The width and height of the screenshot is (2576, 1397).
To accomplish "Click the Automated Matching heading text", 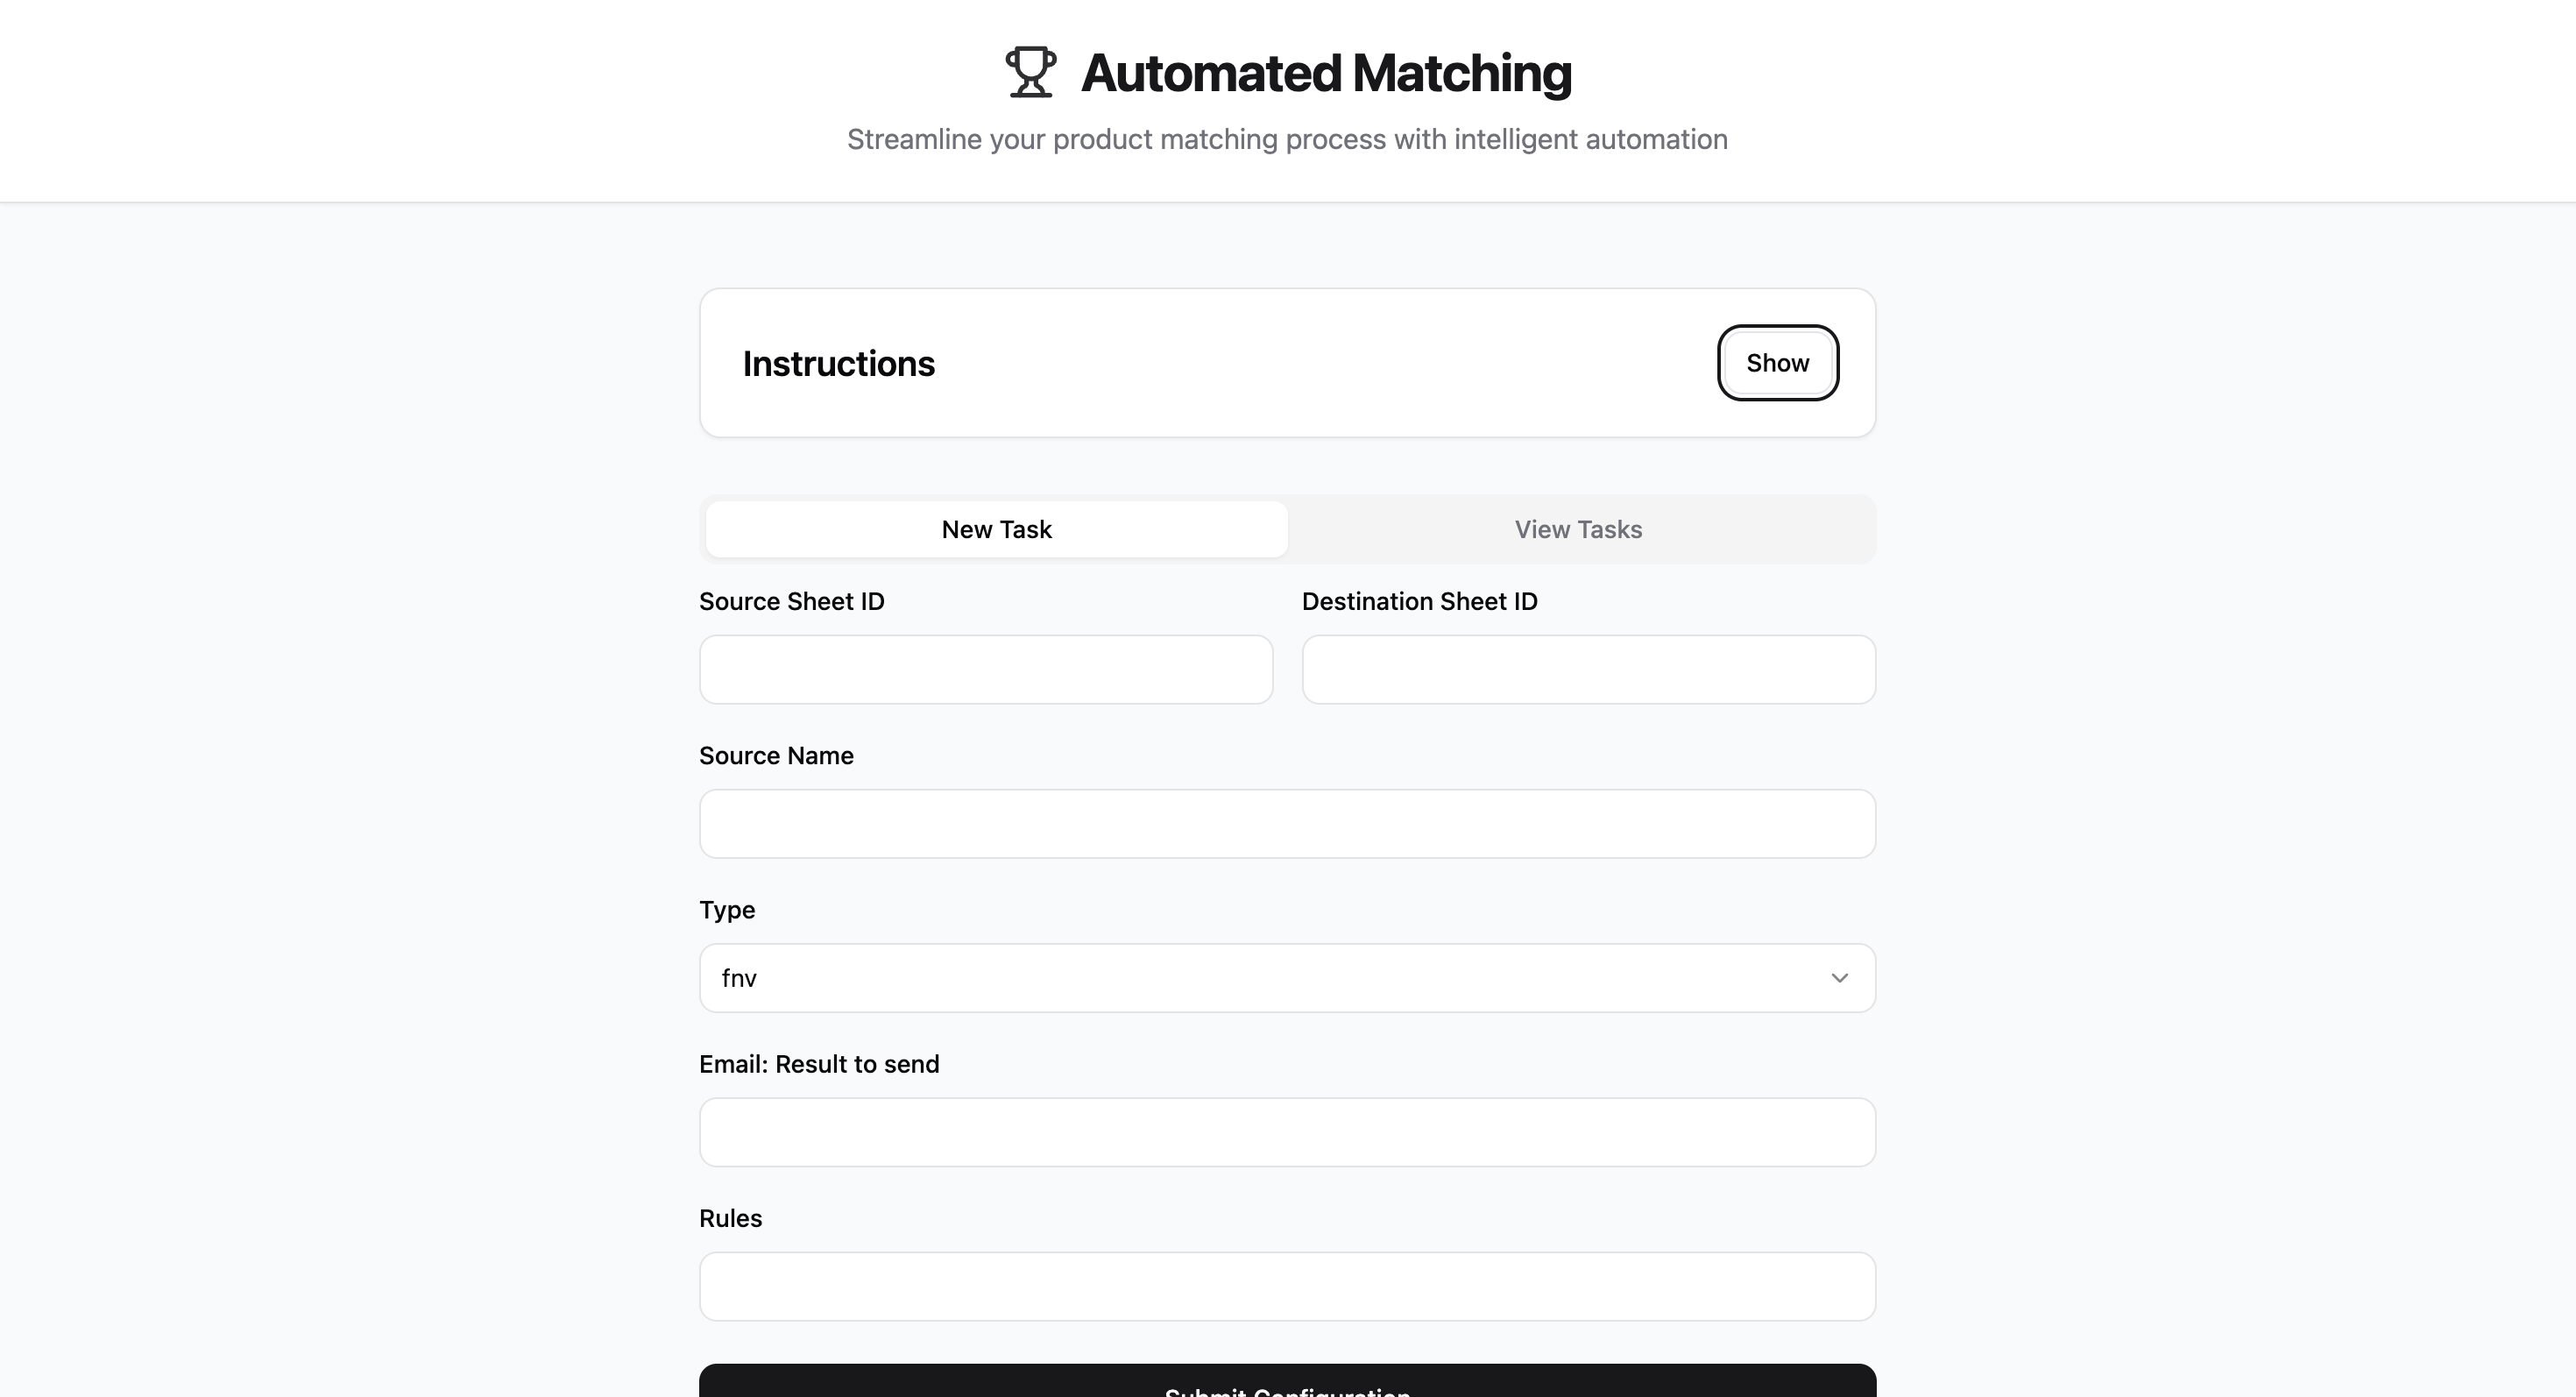I will pyautogui.click(x=1325, y=73).
